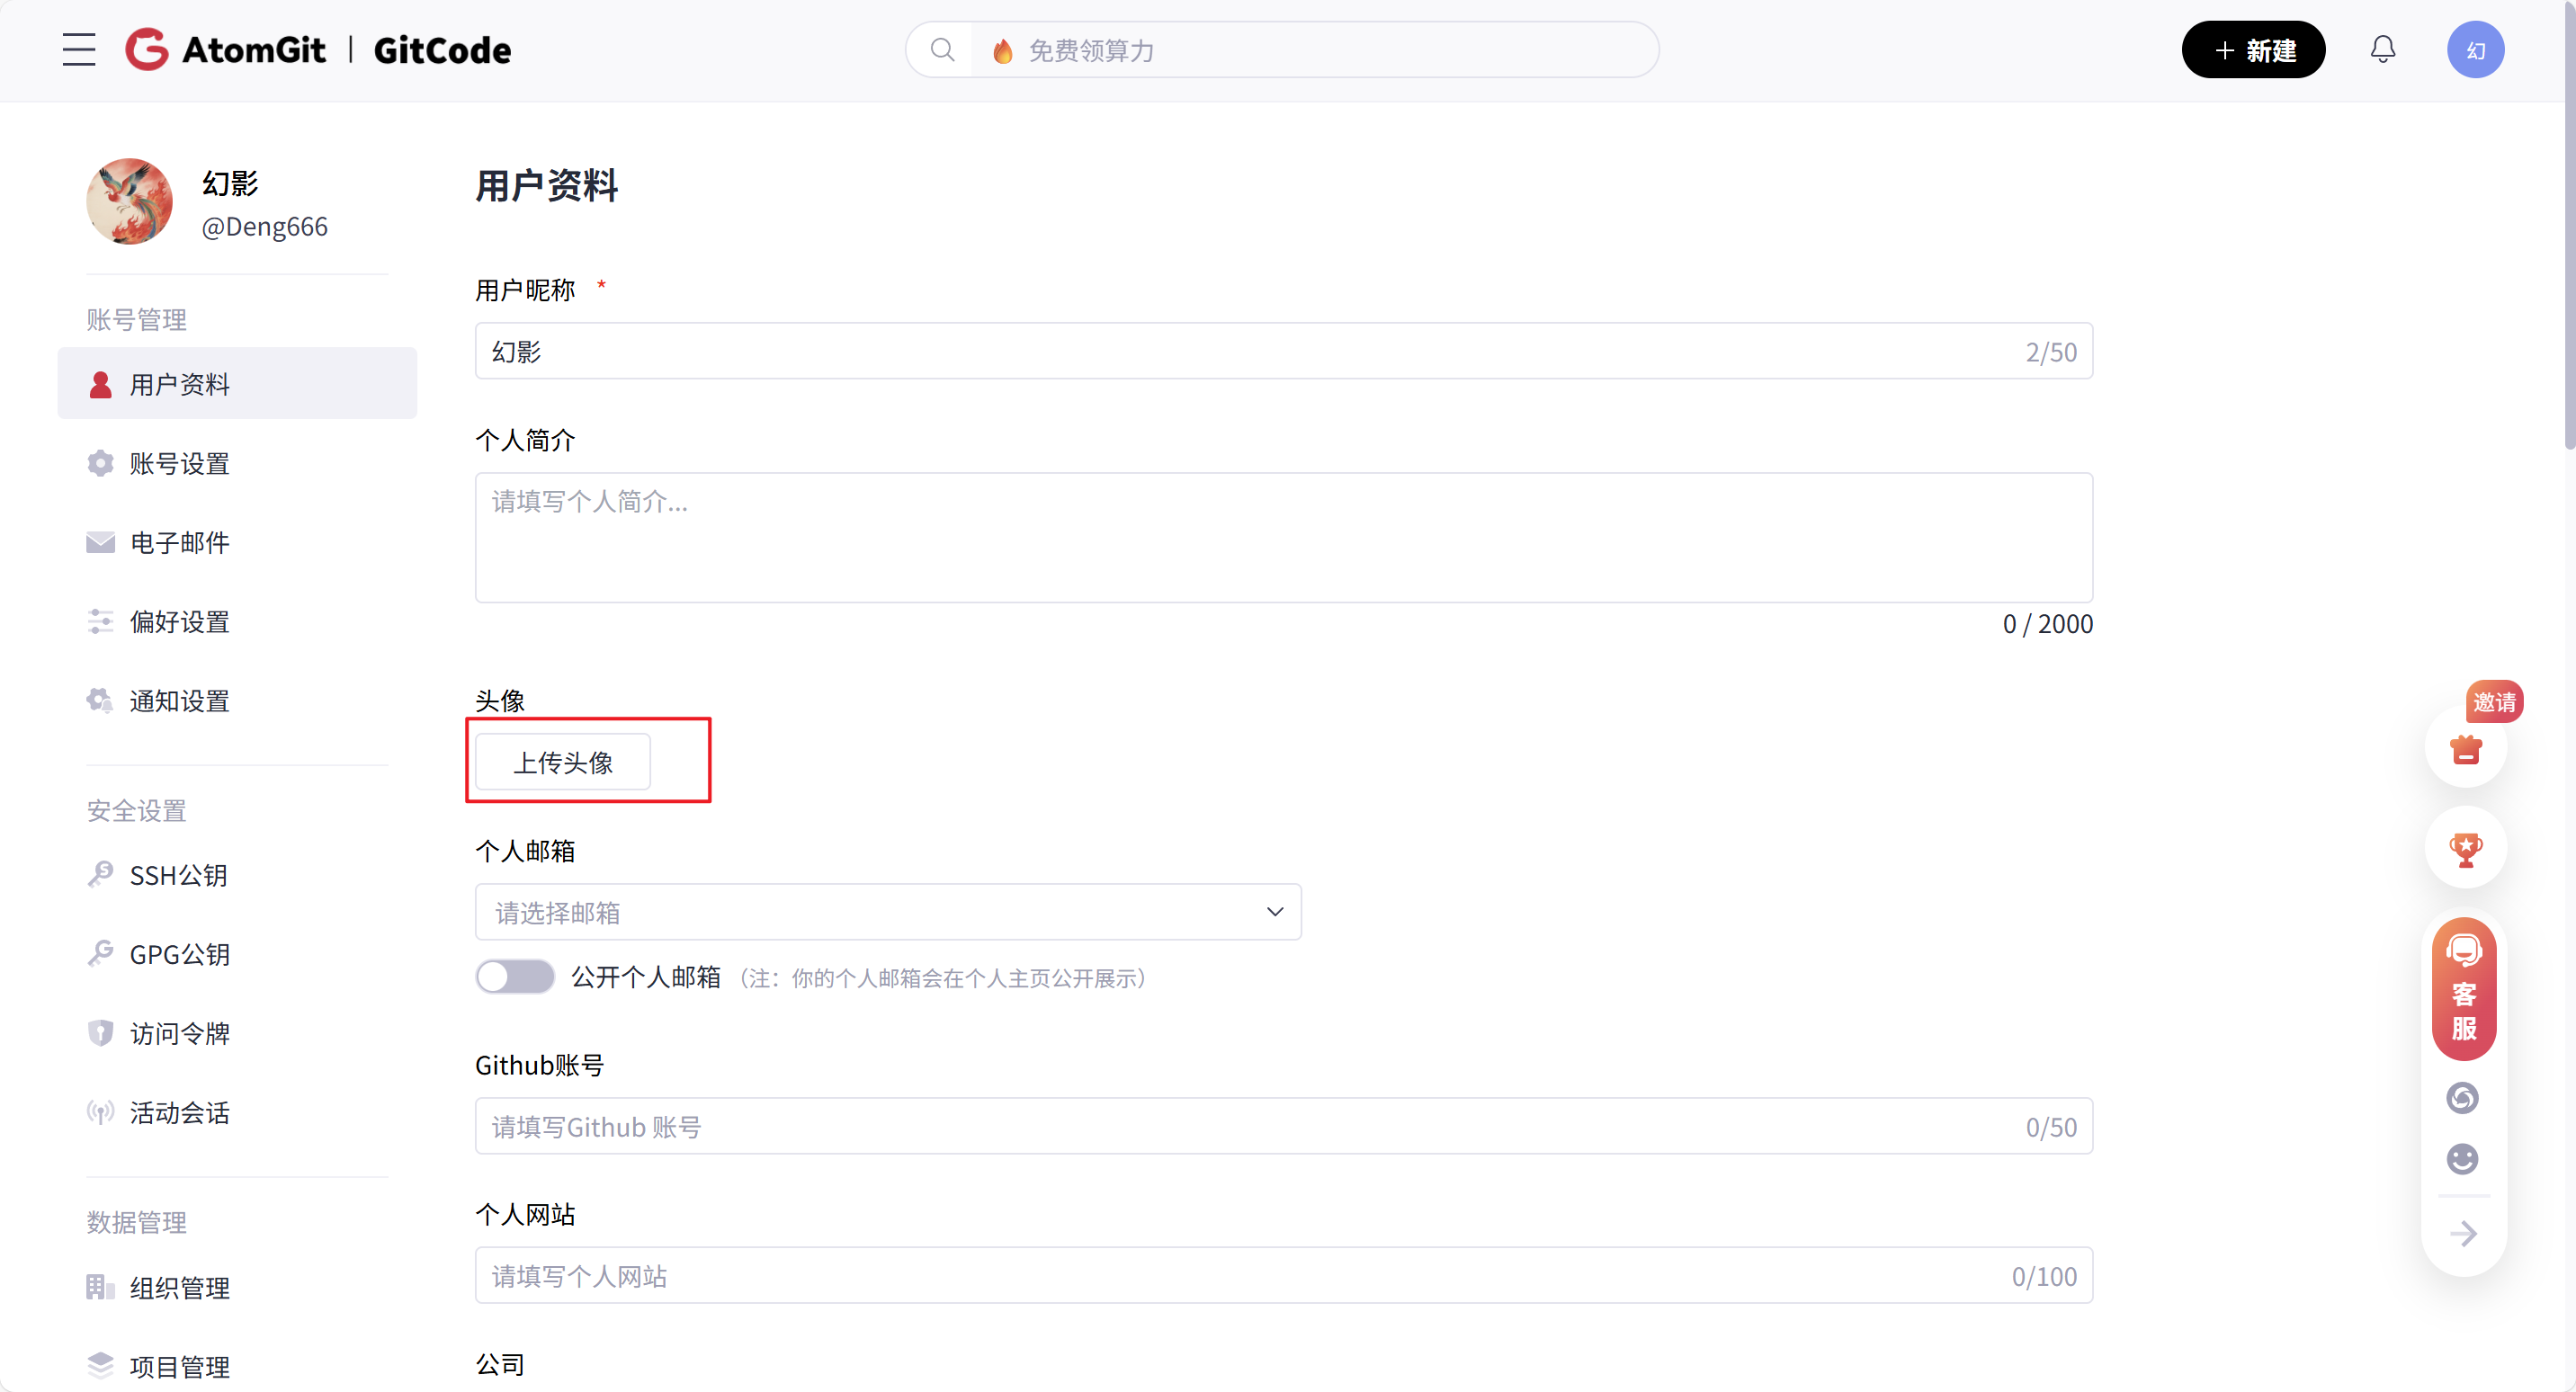Open the invite gift icon

pos(2465,749)
